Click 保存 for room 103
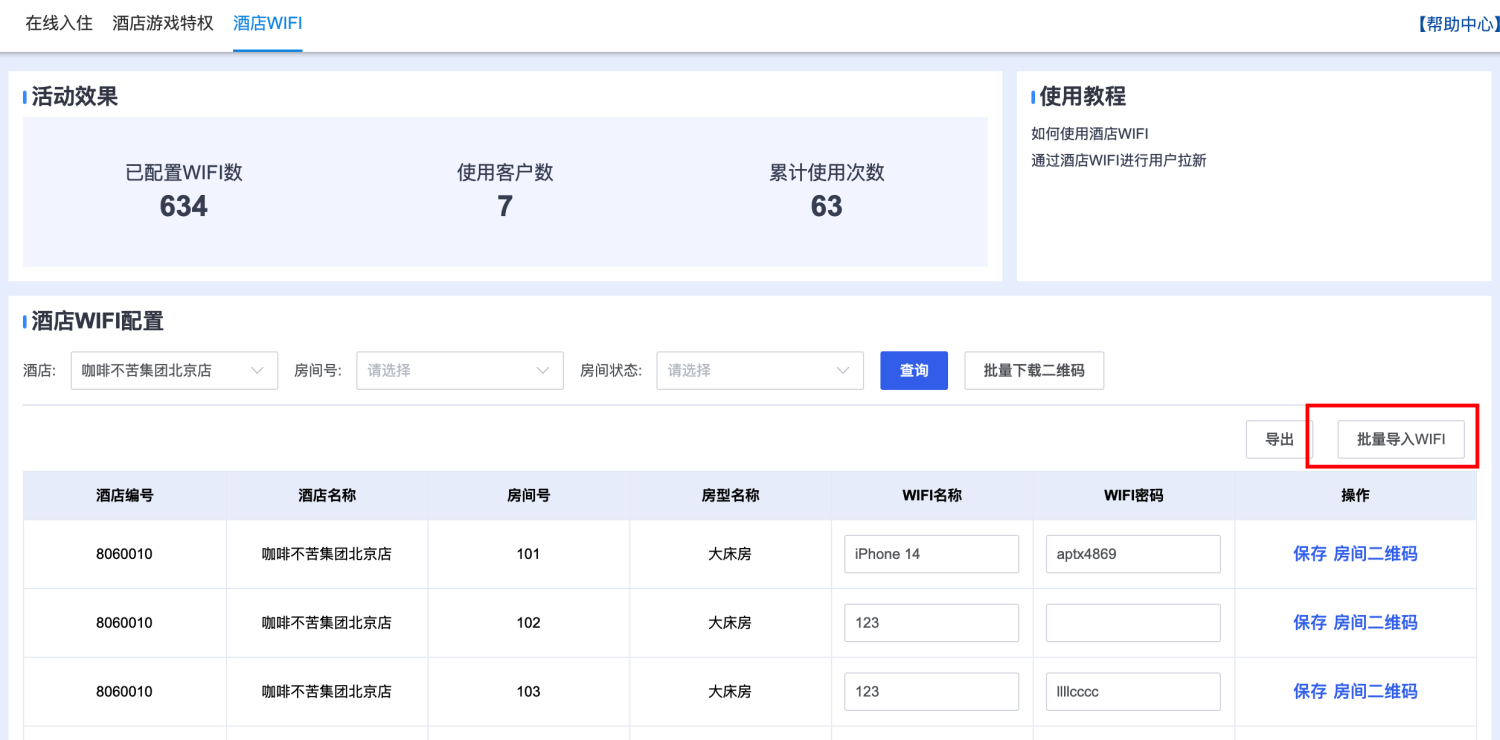 click(1310, 691)
